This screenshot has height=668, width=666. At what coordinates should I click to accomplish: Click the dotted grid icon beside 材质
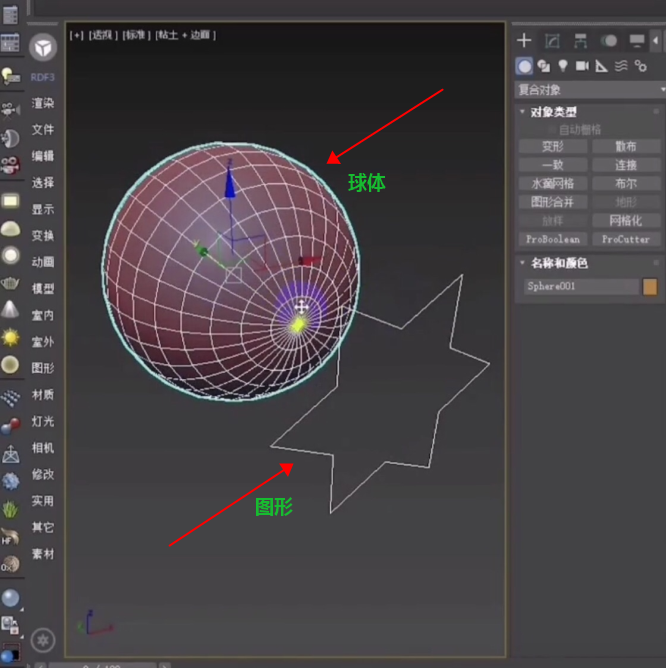coord(10,398)
